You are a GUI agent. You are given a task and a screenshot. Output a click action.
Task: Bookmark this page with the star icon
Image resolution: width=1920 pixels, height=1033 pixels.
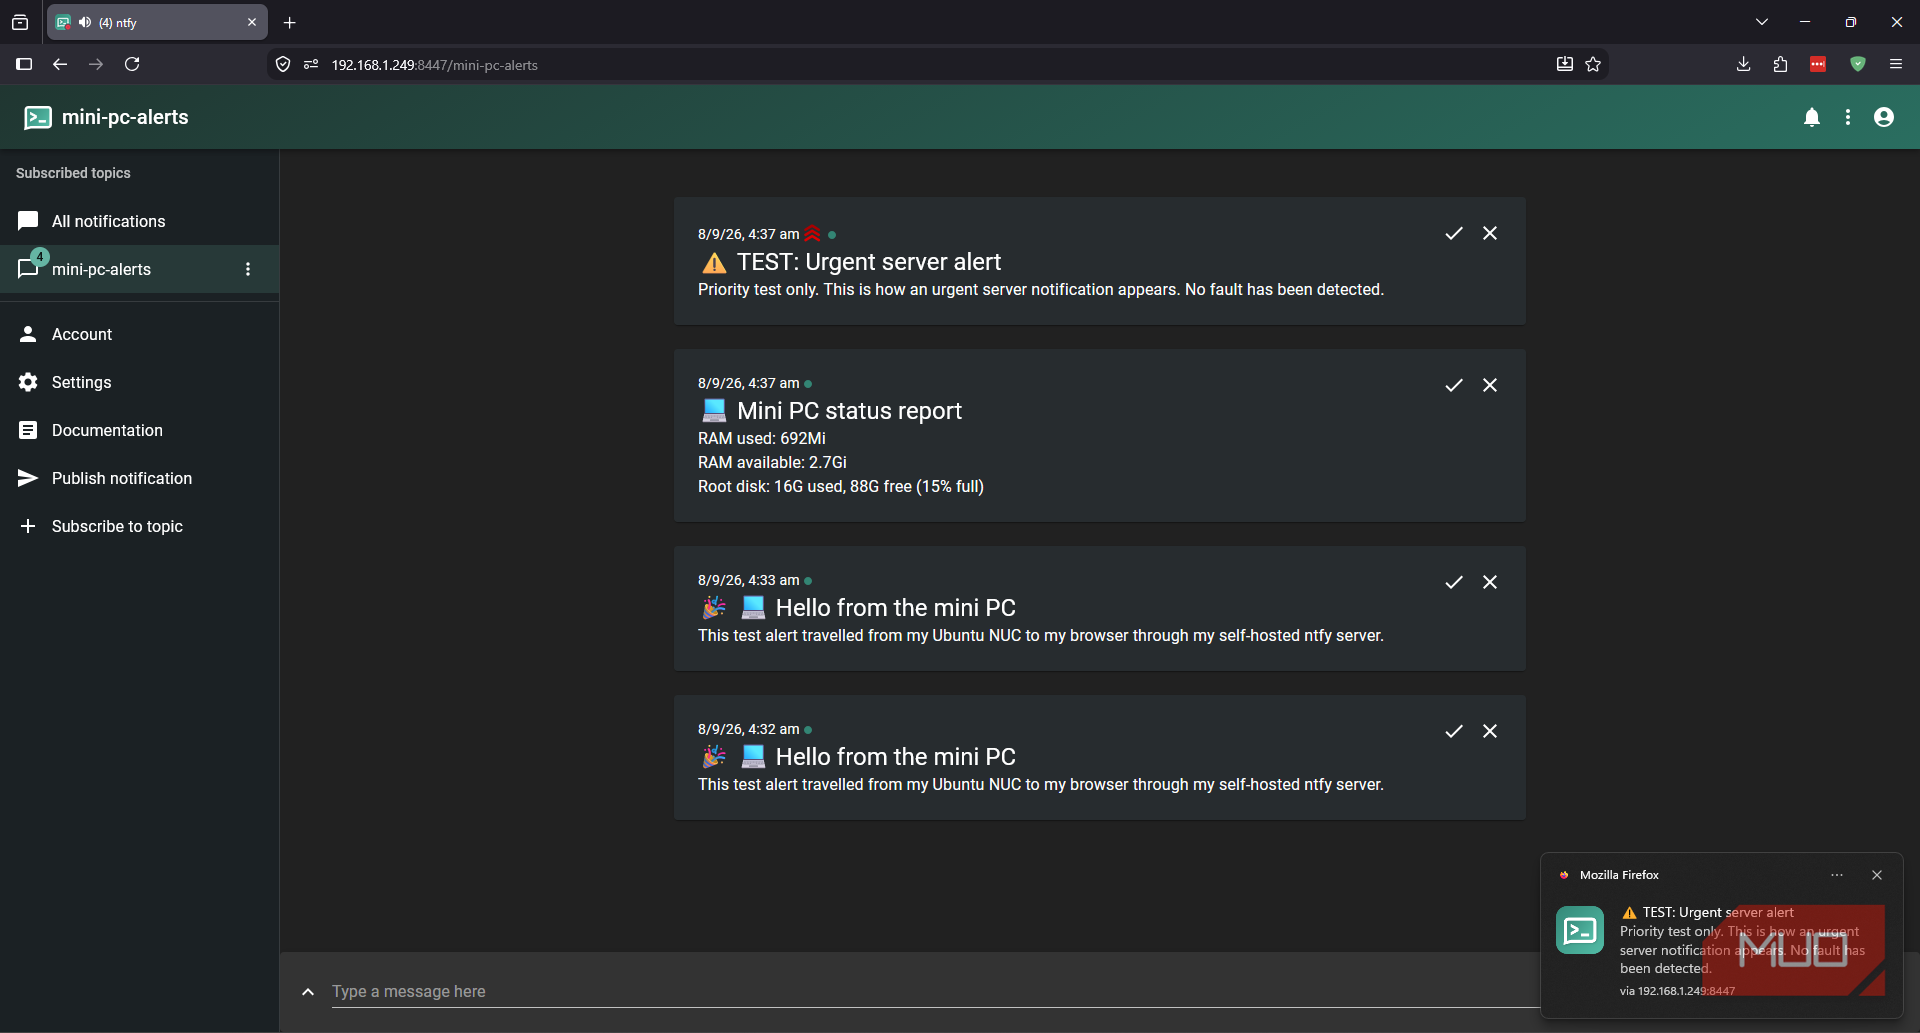[x=1593, y=64]
